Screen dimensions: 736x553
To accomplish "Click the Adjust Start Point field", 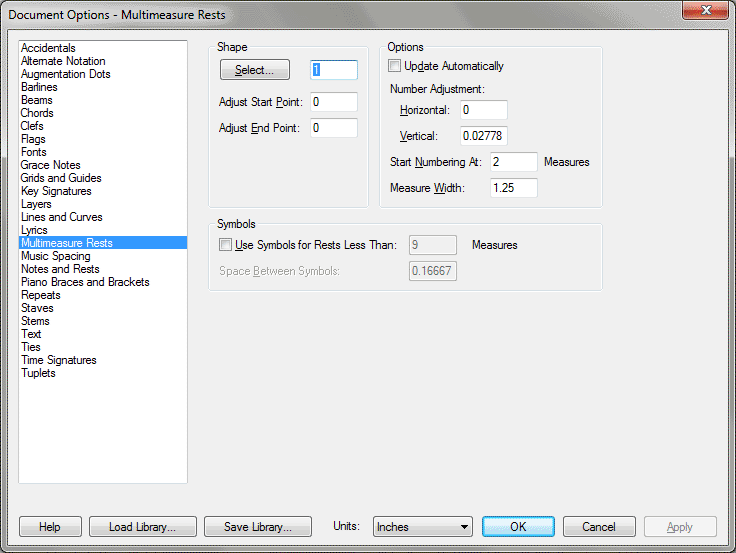I will [334, 102].
